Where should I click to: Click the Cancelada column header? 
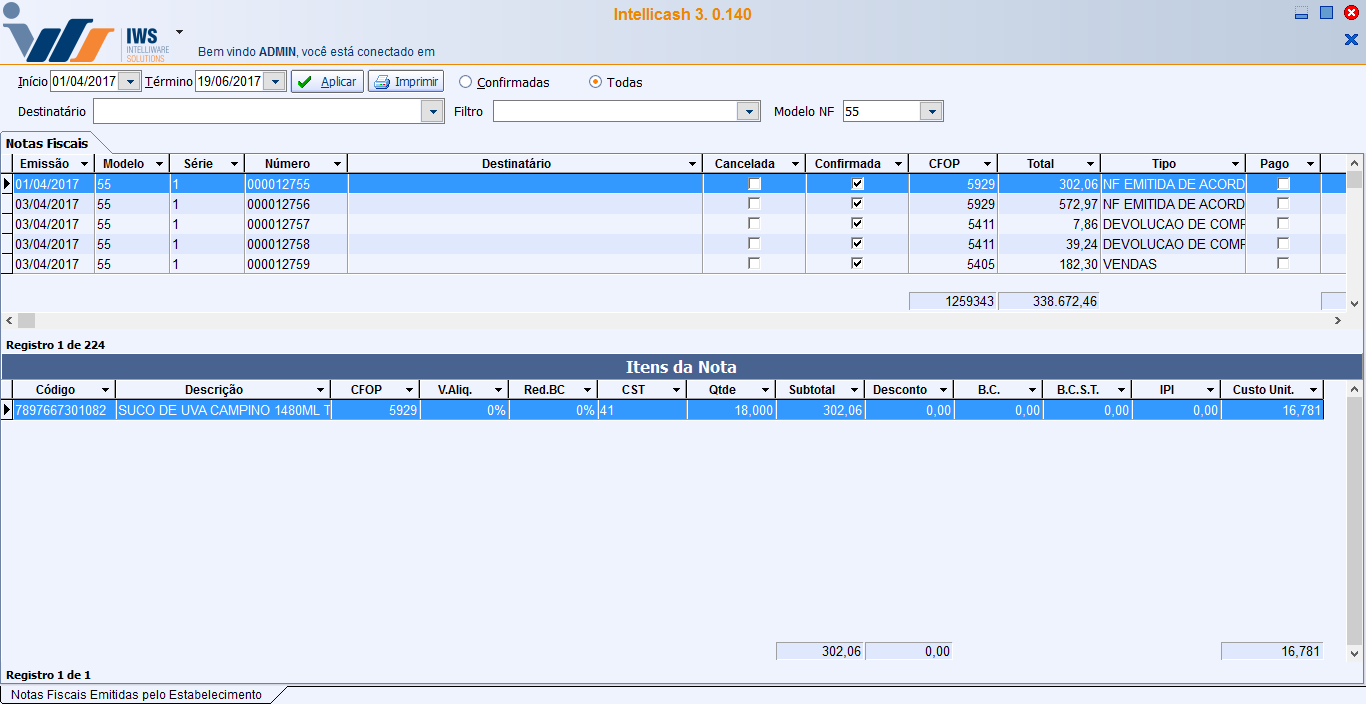(754, 164)
